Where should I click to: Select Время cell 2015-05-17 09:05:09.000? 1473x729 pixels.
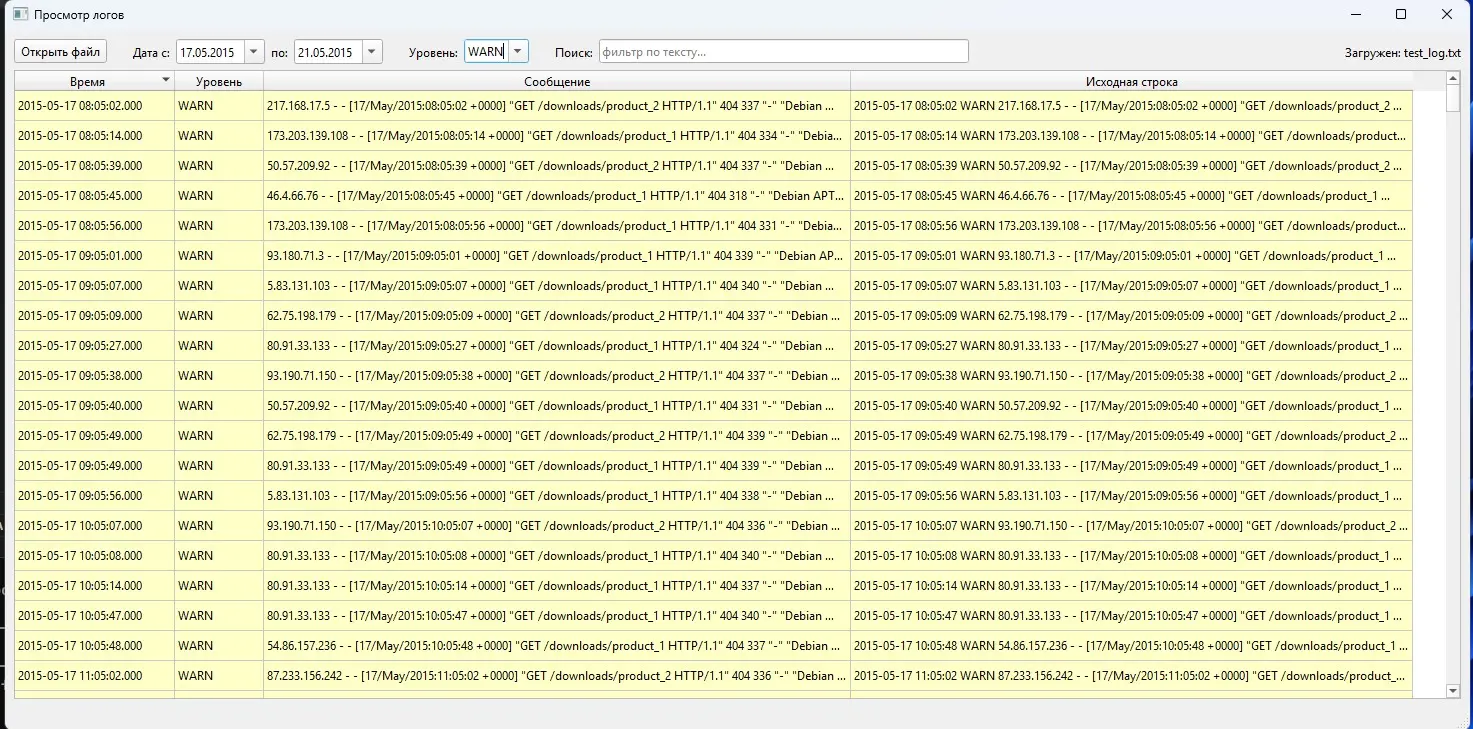pyautogui.click(x=94, y=316)
